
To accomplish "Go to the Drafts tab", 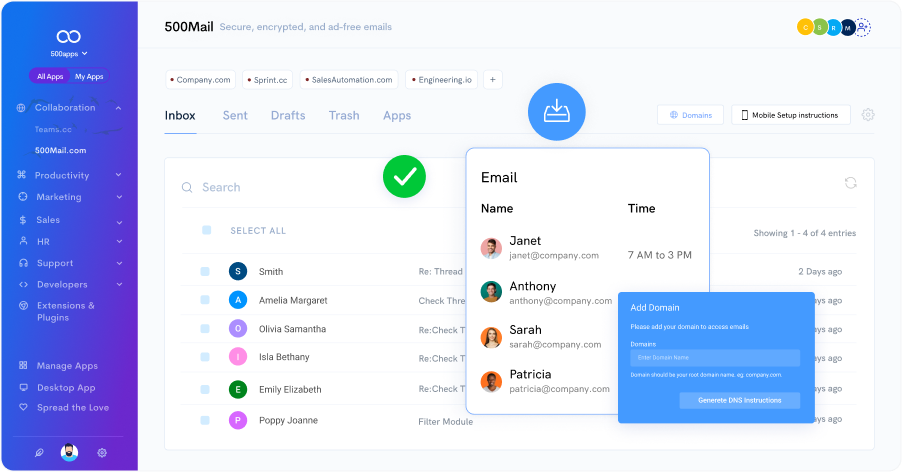I will 288,115.
